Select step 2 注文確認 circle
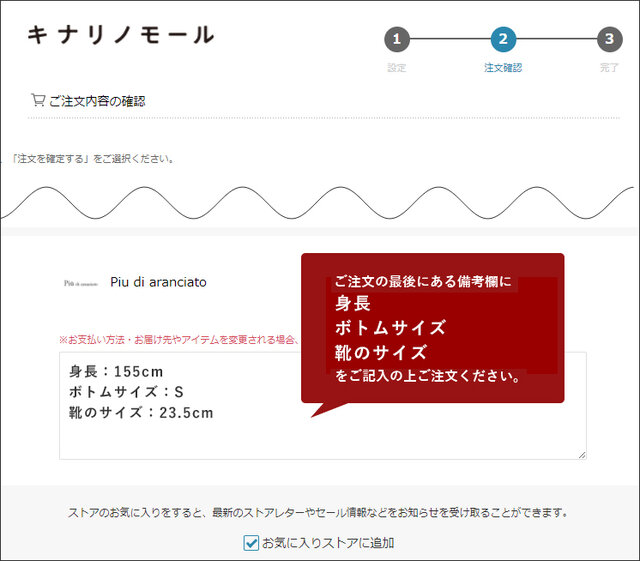The height and width of the screenshot is (561, 640). point(503,39)
